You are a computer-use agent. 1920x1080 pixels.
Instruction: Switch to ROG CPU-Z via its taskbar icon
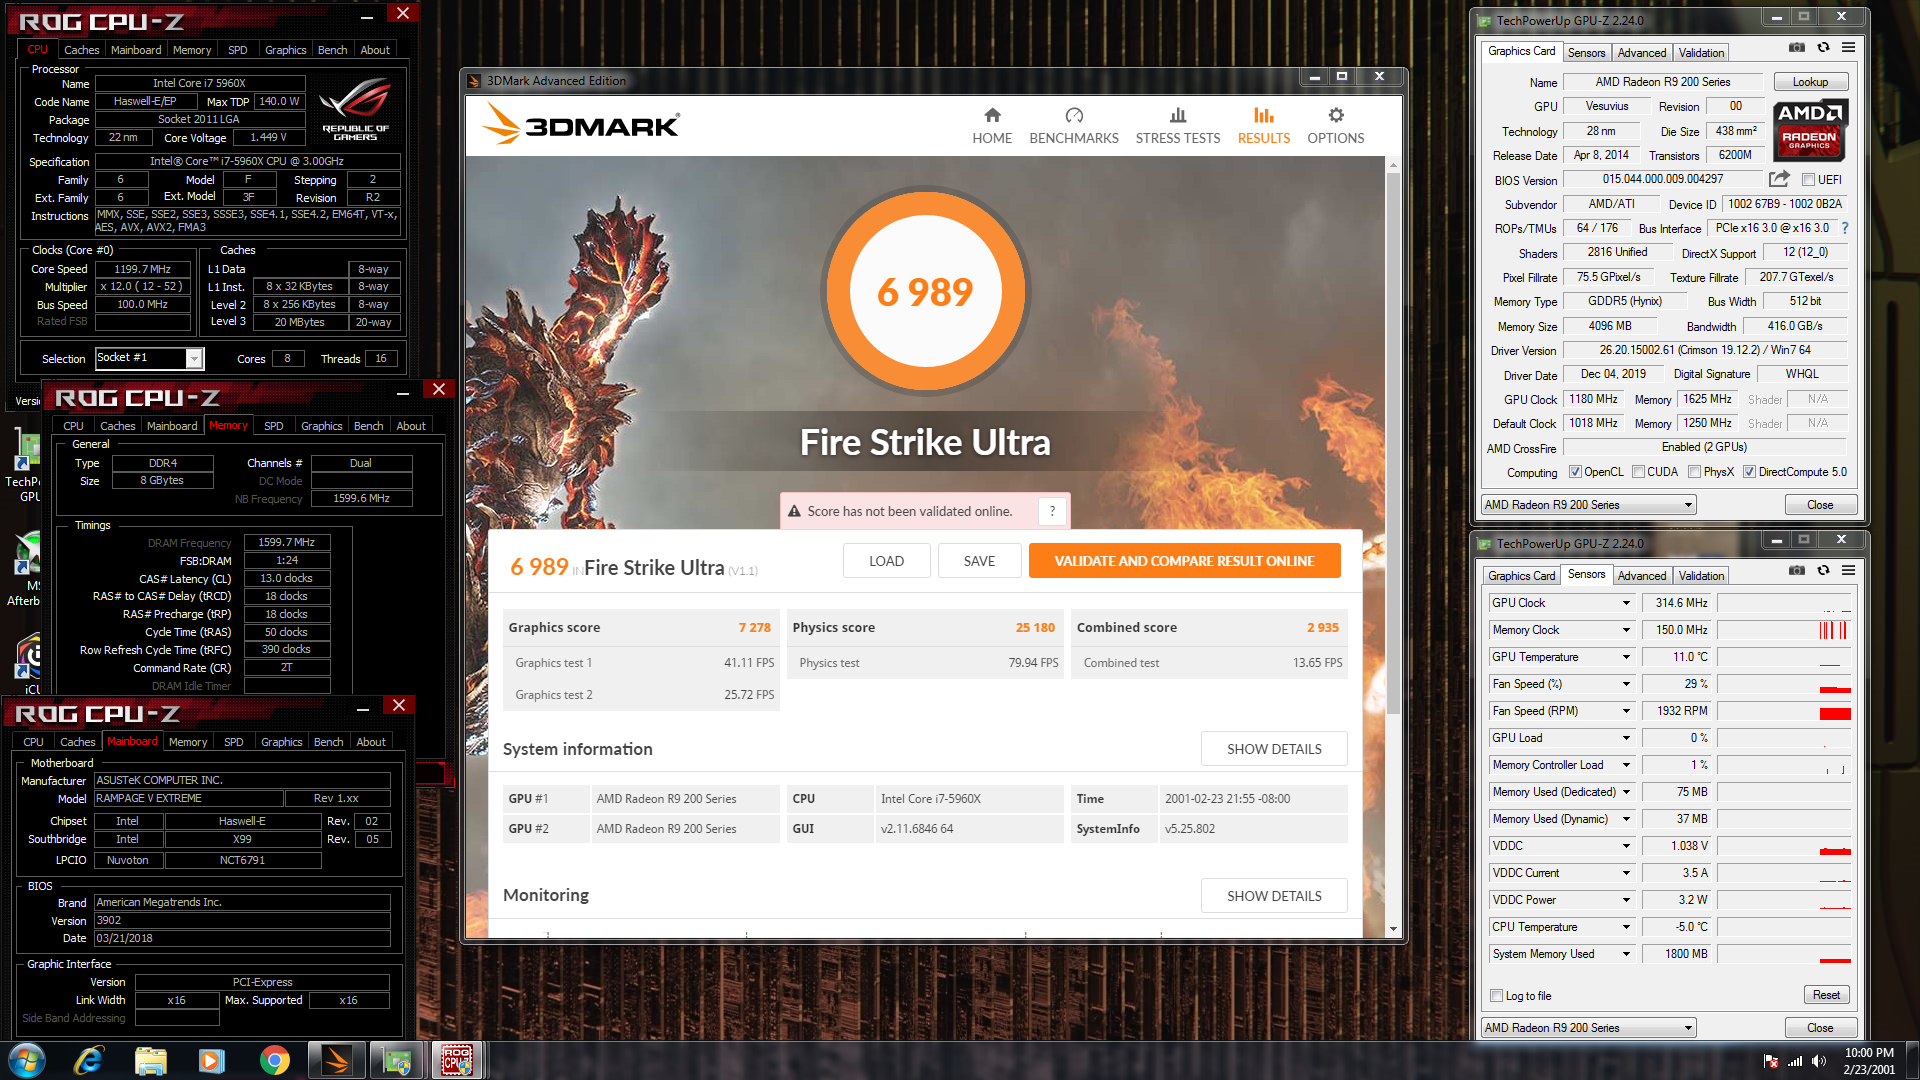(x=457, y=1060)
